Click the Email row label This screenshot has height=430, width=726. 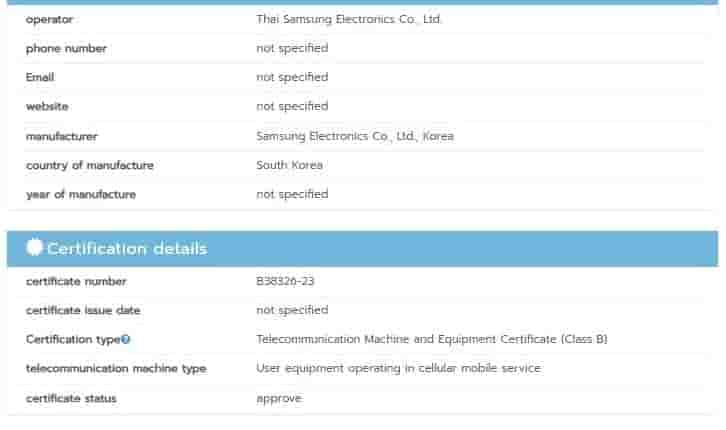(40, 77)
